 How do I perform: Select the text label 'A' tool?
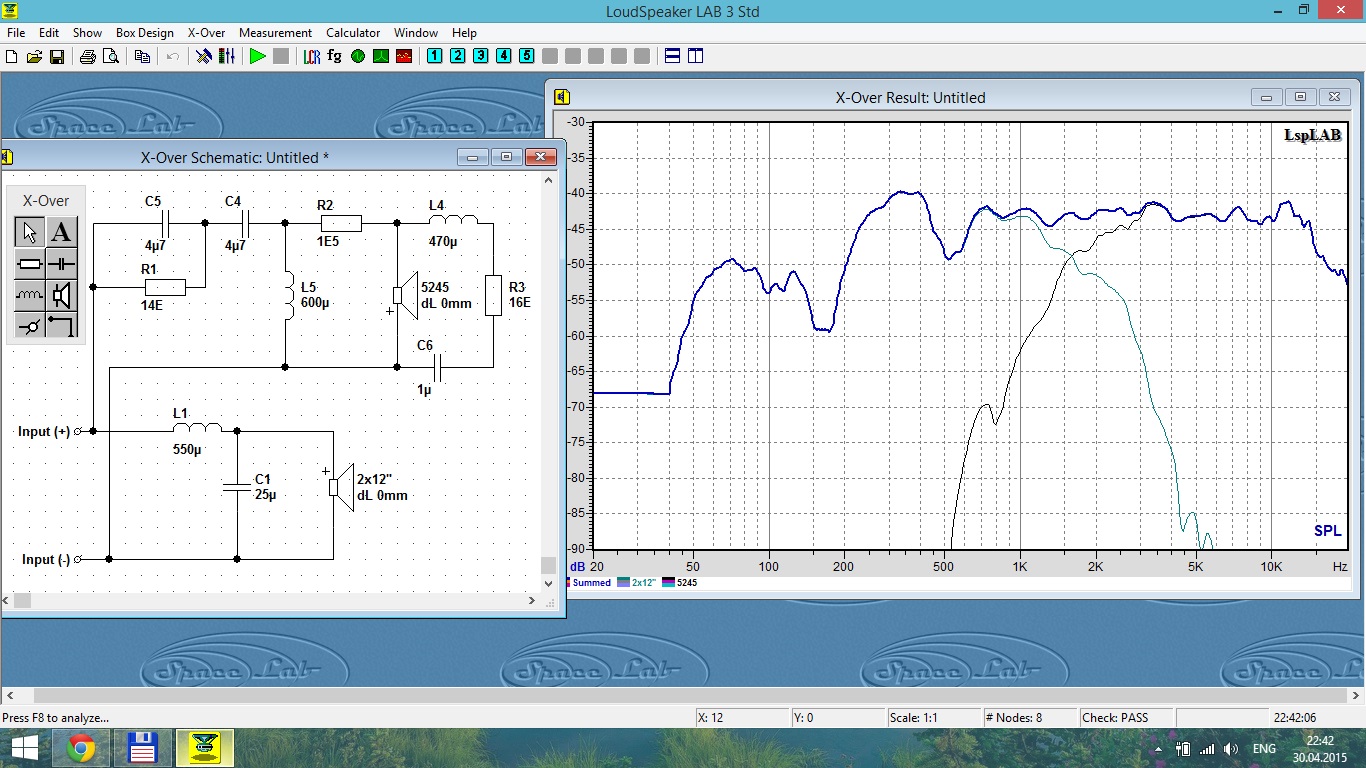click(62, 232)
